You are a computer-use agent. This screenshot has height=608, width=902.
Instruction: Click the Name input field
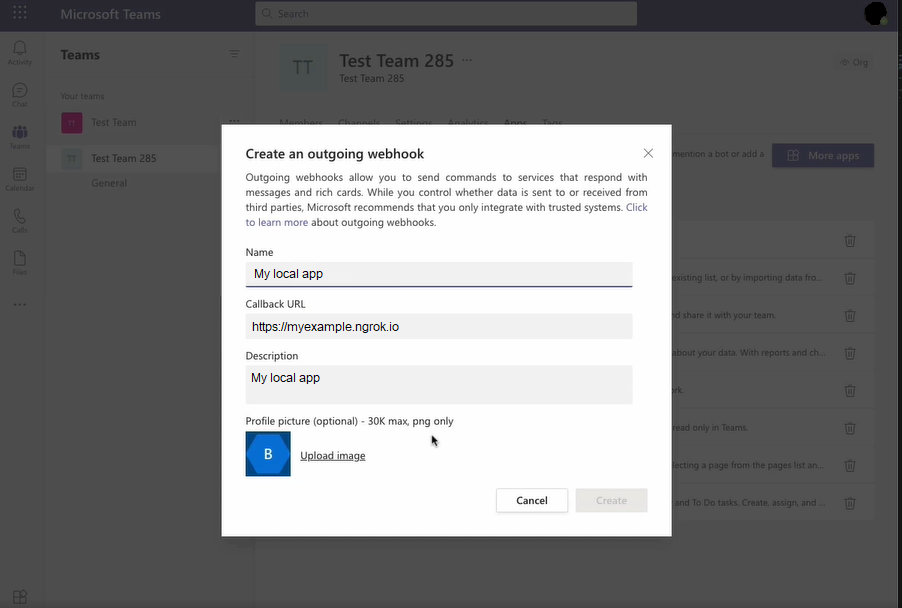coord(439,274)
